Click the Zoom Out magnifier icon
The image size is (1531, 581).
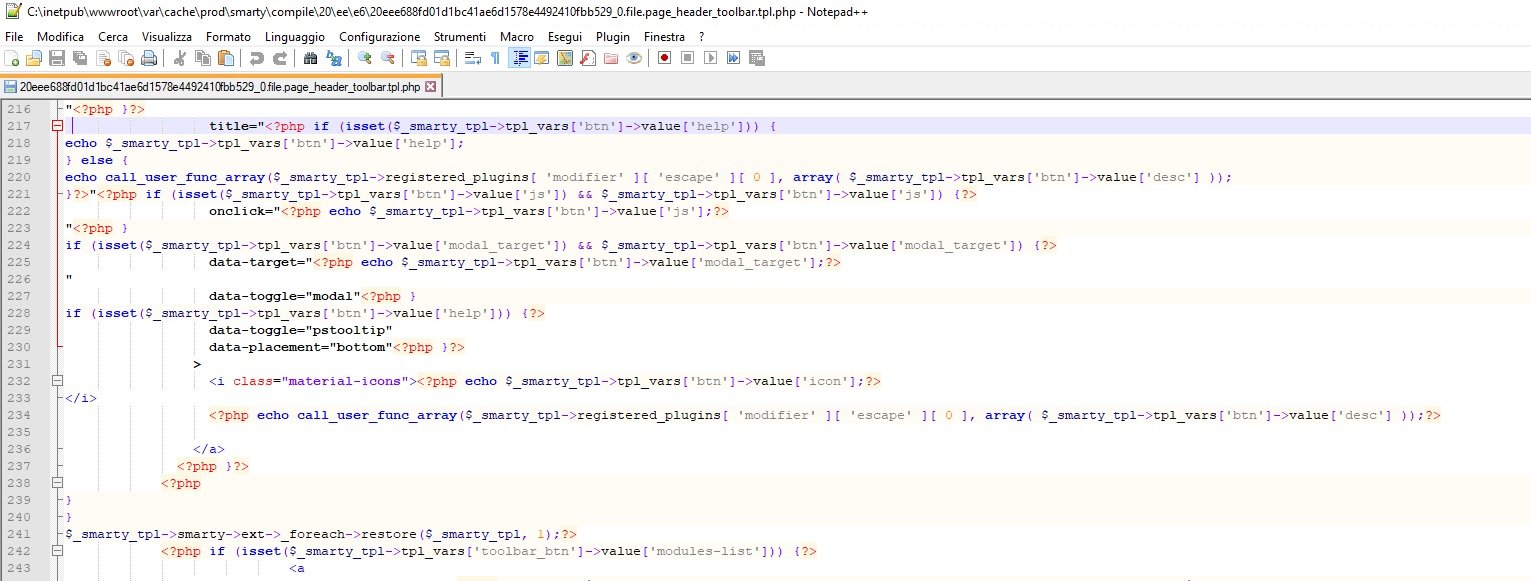click(388, 58)
